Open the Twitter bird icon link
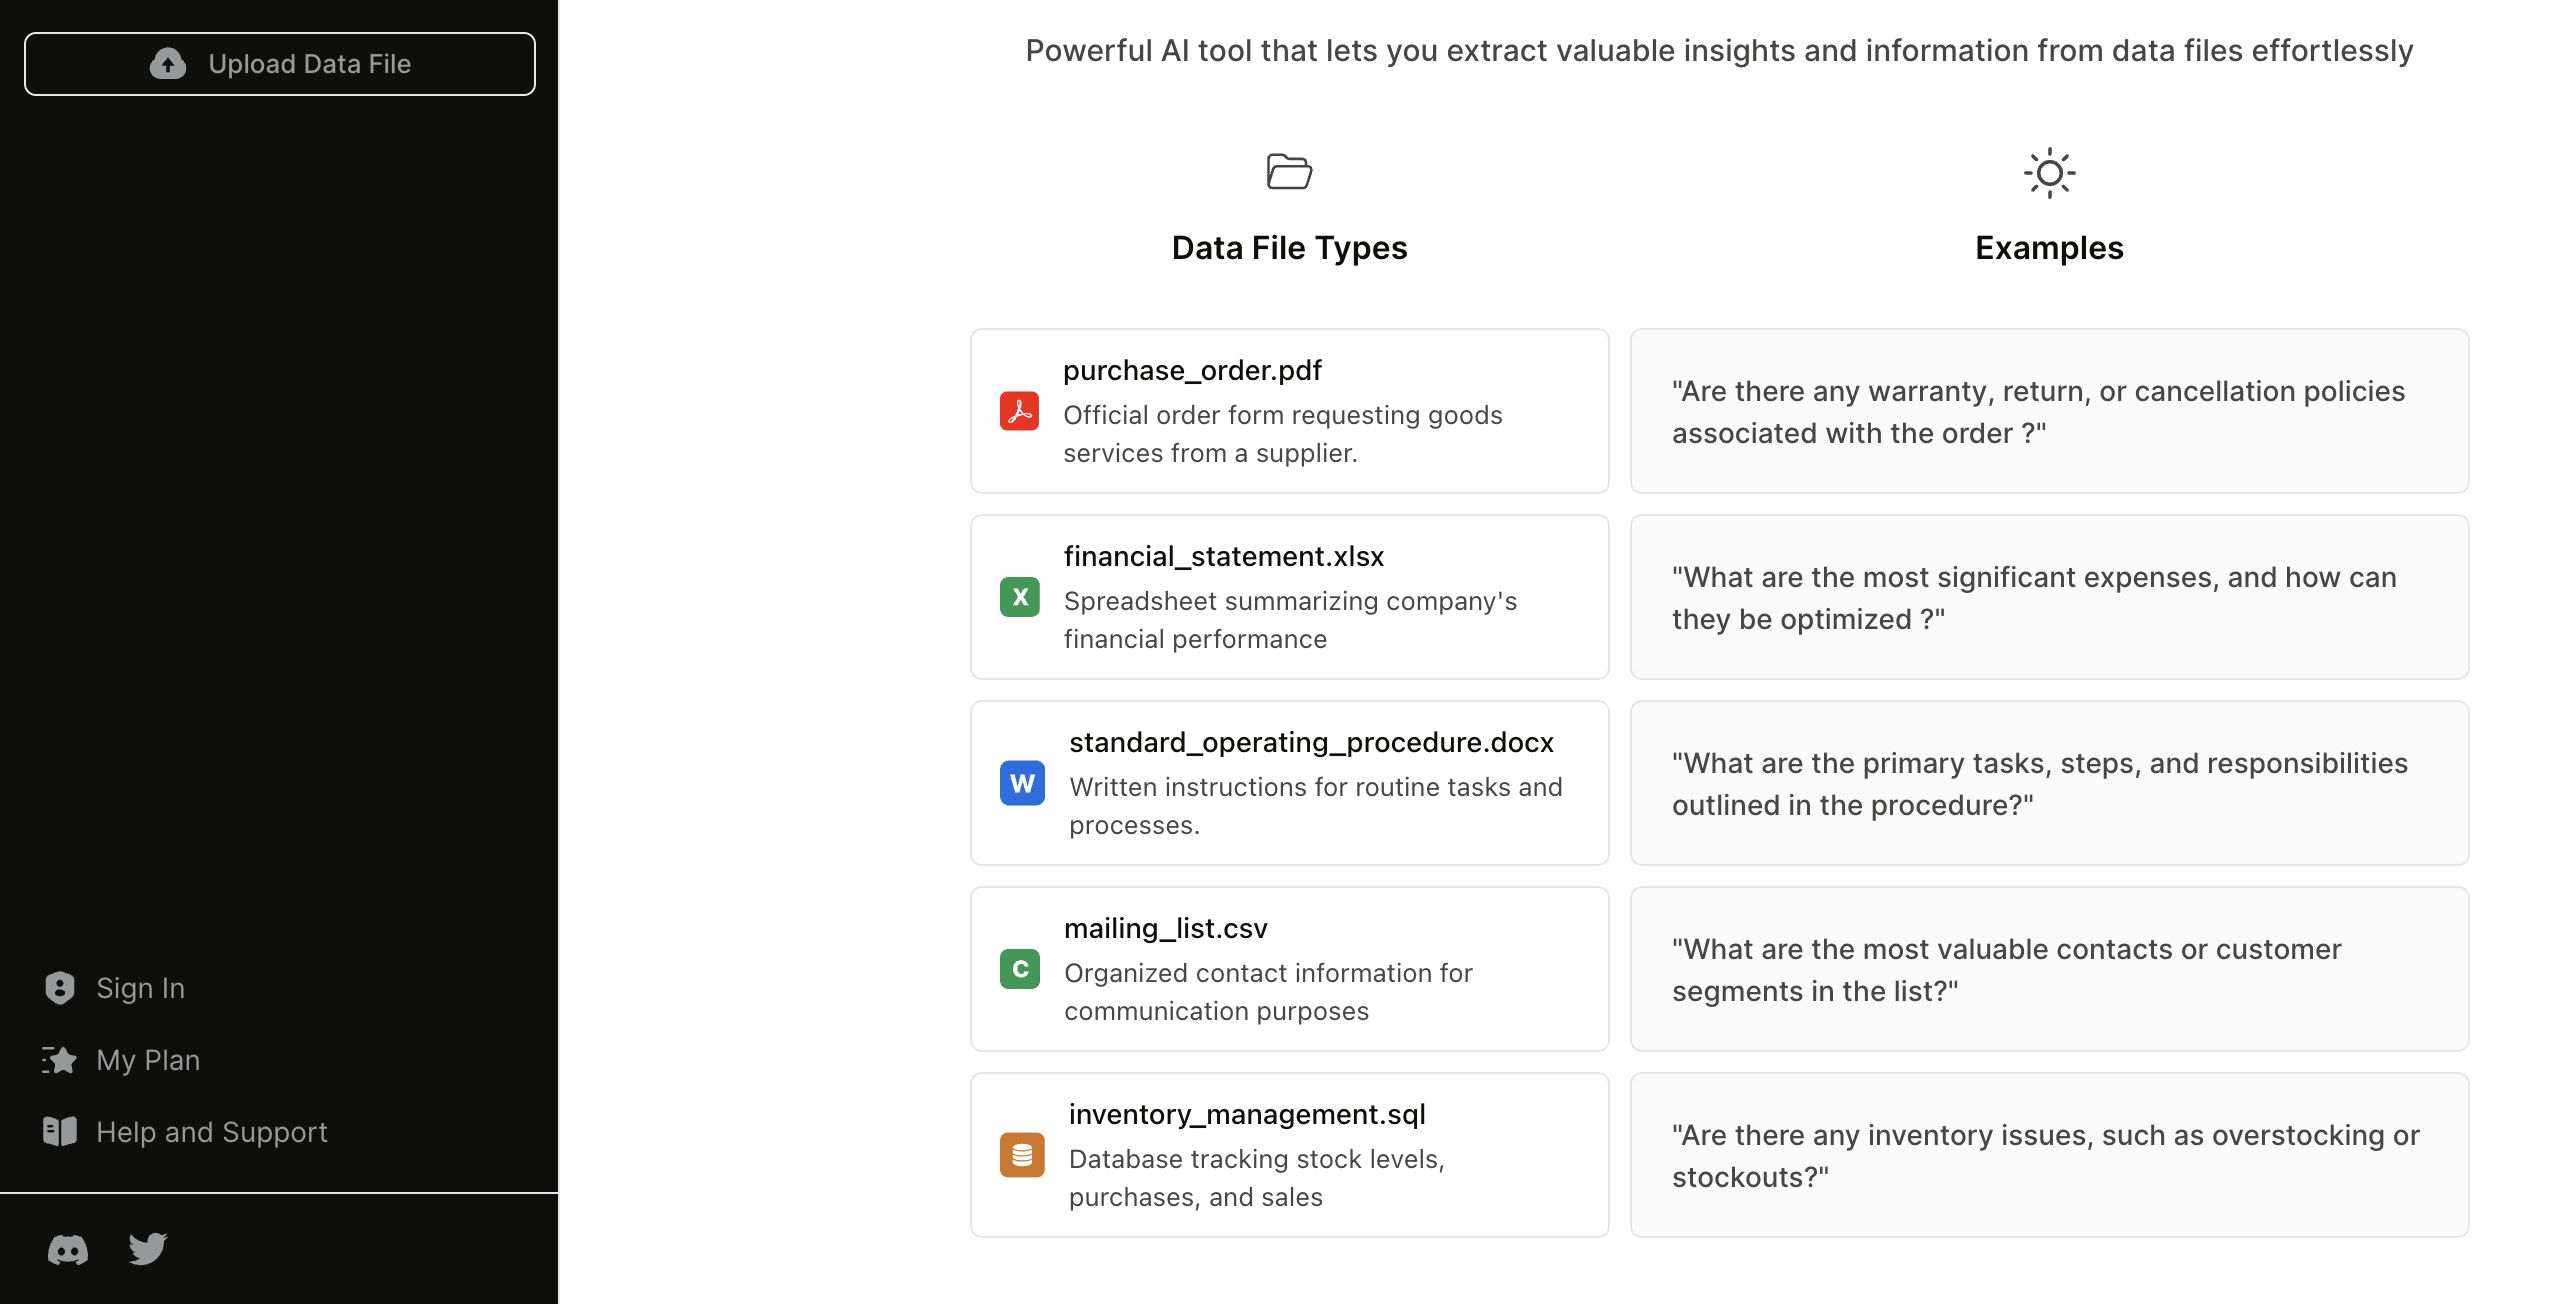The image size is (2560, 1304). tap(148, 1249)
